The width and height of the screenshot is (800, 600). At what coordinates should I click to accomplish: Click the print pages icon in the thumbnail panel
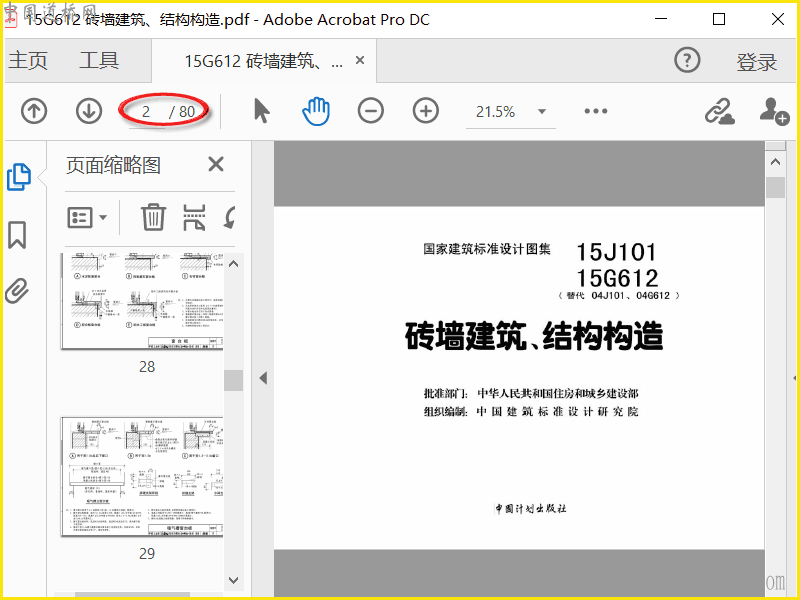coord(194,217)
